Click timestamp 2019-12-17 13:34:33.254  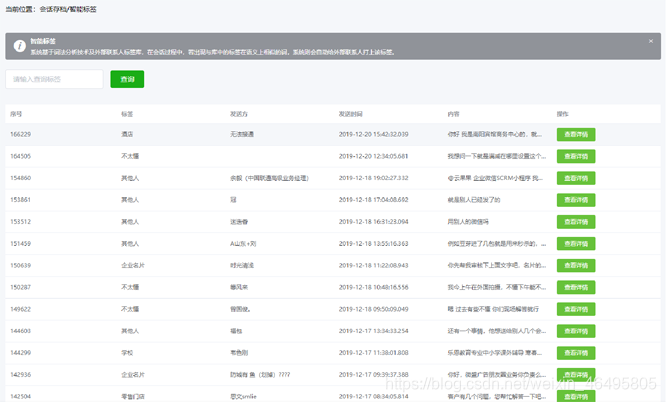[373, 331]
